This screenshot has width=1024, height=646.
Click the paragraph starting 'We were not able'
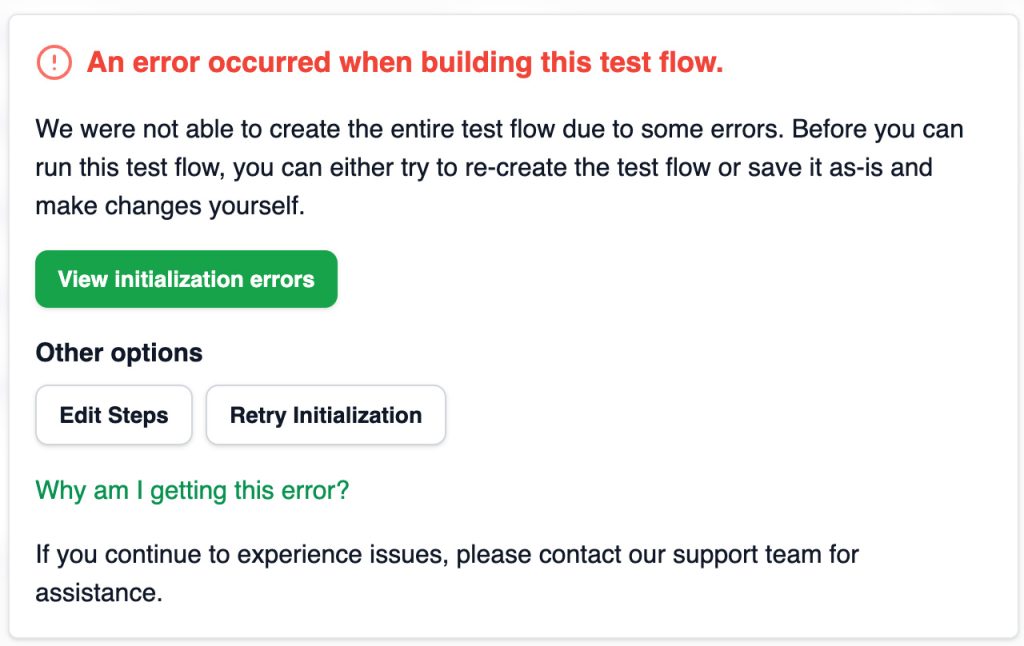(x=500, y=167)
